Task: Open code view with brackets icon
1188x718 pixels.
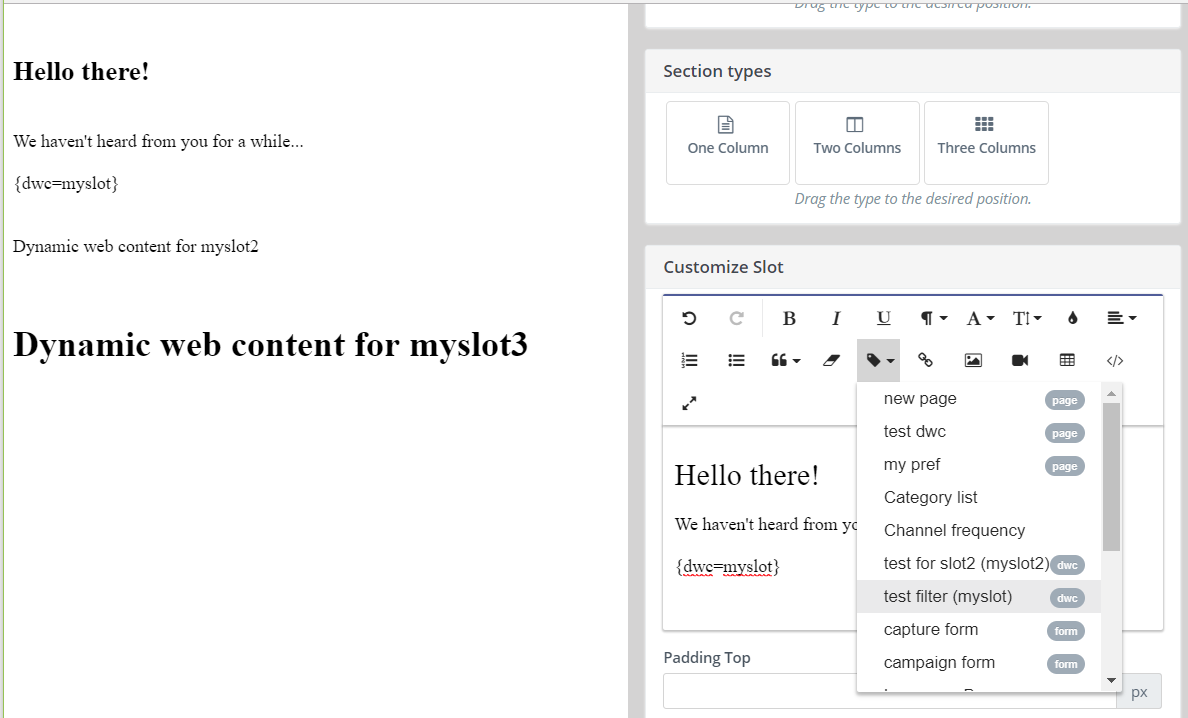Action: (1115, 361)
